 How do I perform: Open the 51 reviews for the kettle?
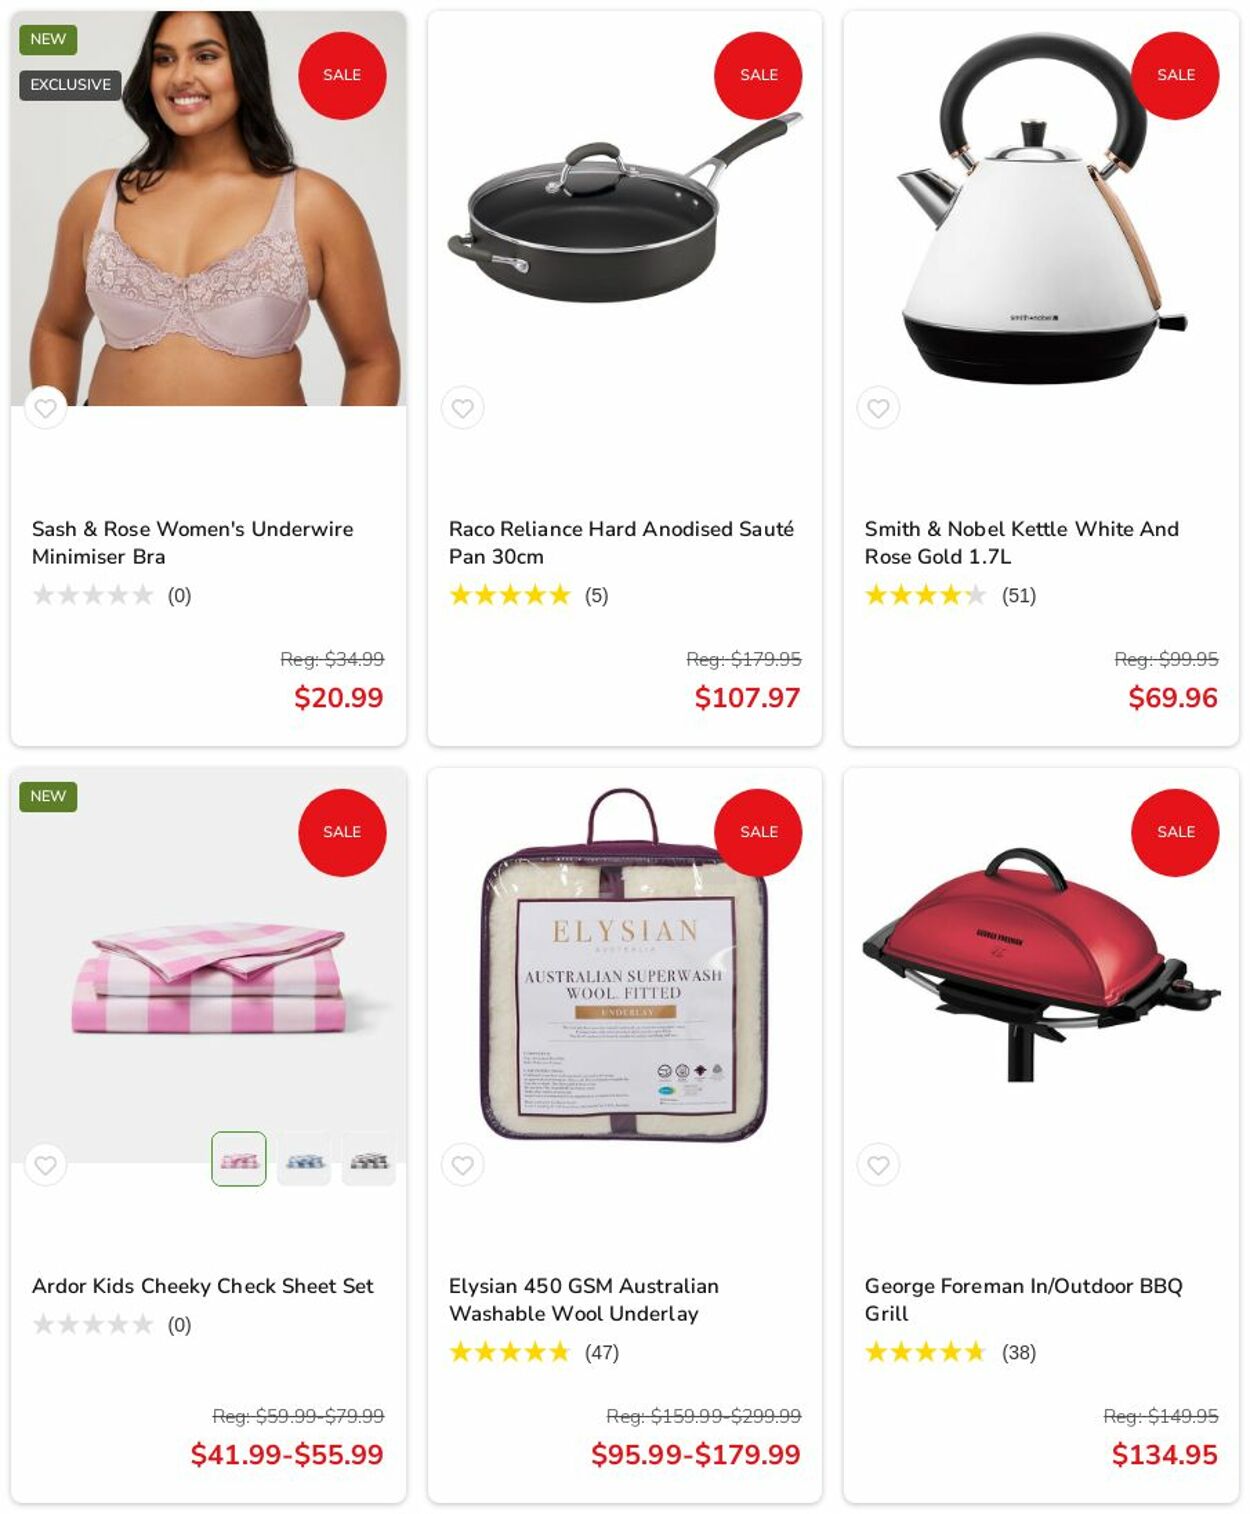tap(1018, 596)
